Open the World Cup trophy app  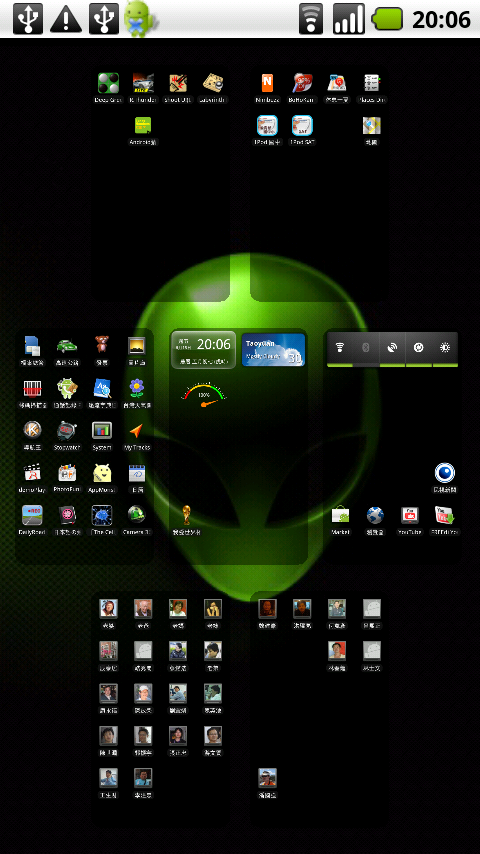click(x=187, y=515)
